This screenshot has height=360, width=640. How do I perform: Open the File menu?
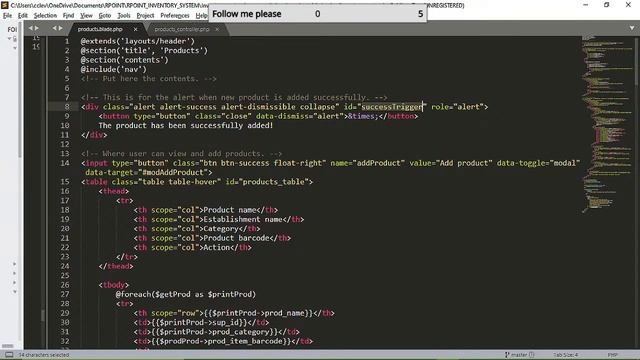tap(7, 16)
